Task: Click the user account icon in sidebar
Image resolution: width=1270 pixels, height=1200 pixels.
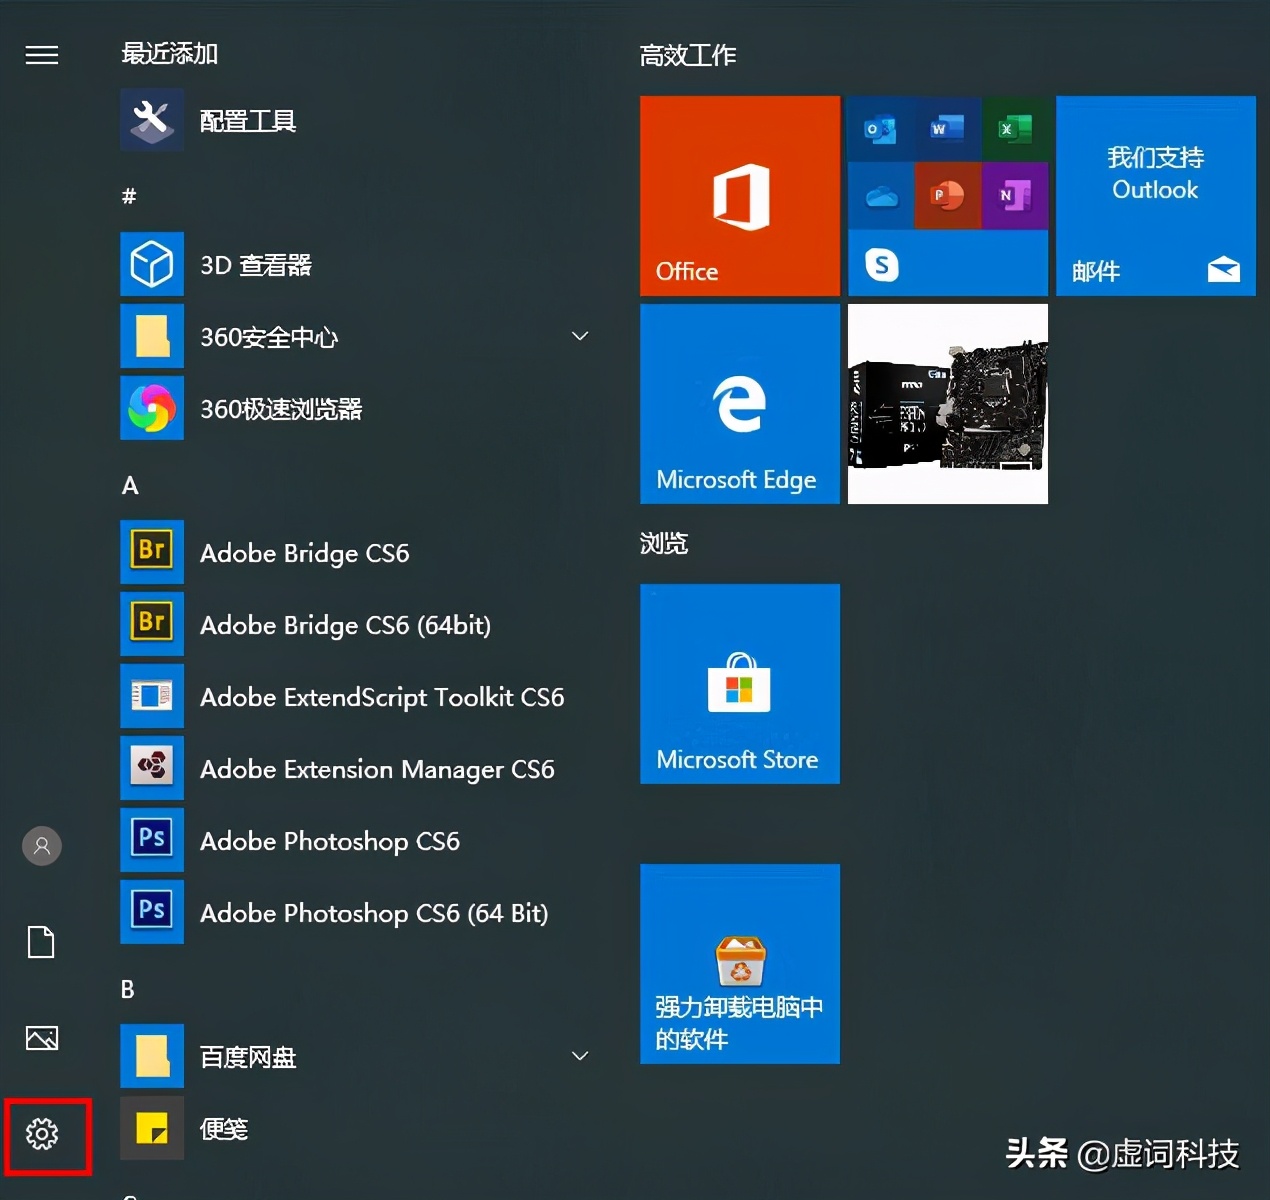Action: (41, 845)
